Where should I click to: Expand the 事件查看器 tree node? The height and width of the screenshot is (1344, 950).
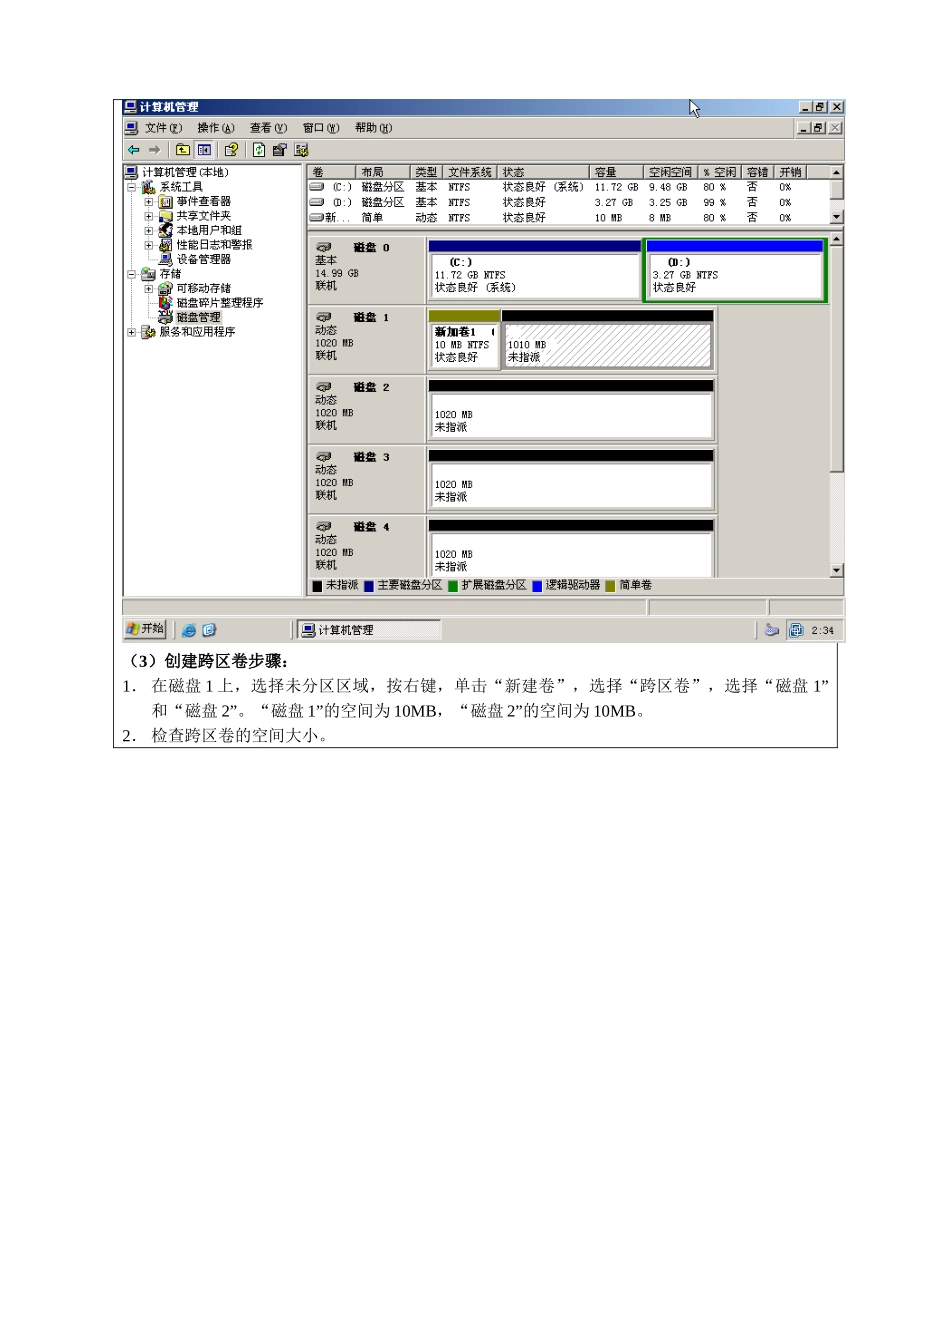[149, 202]
